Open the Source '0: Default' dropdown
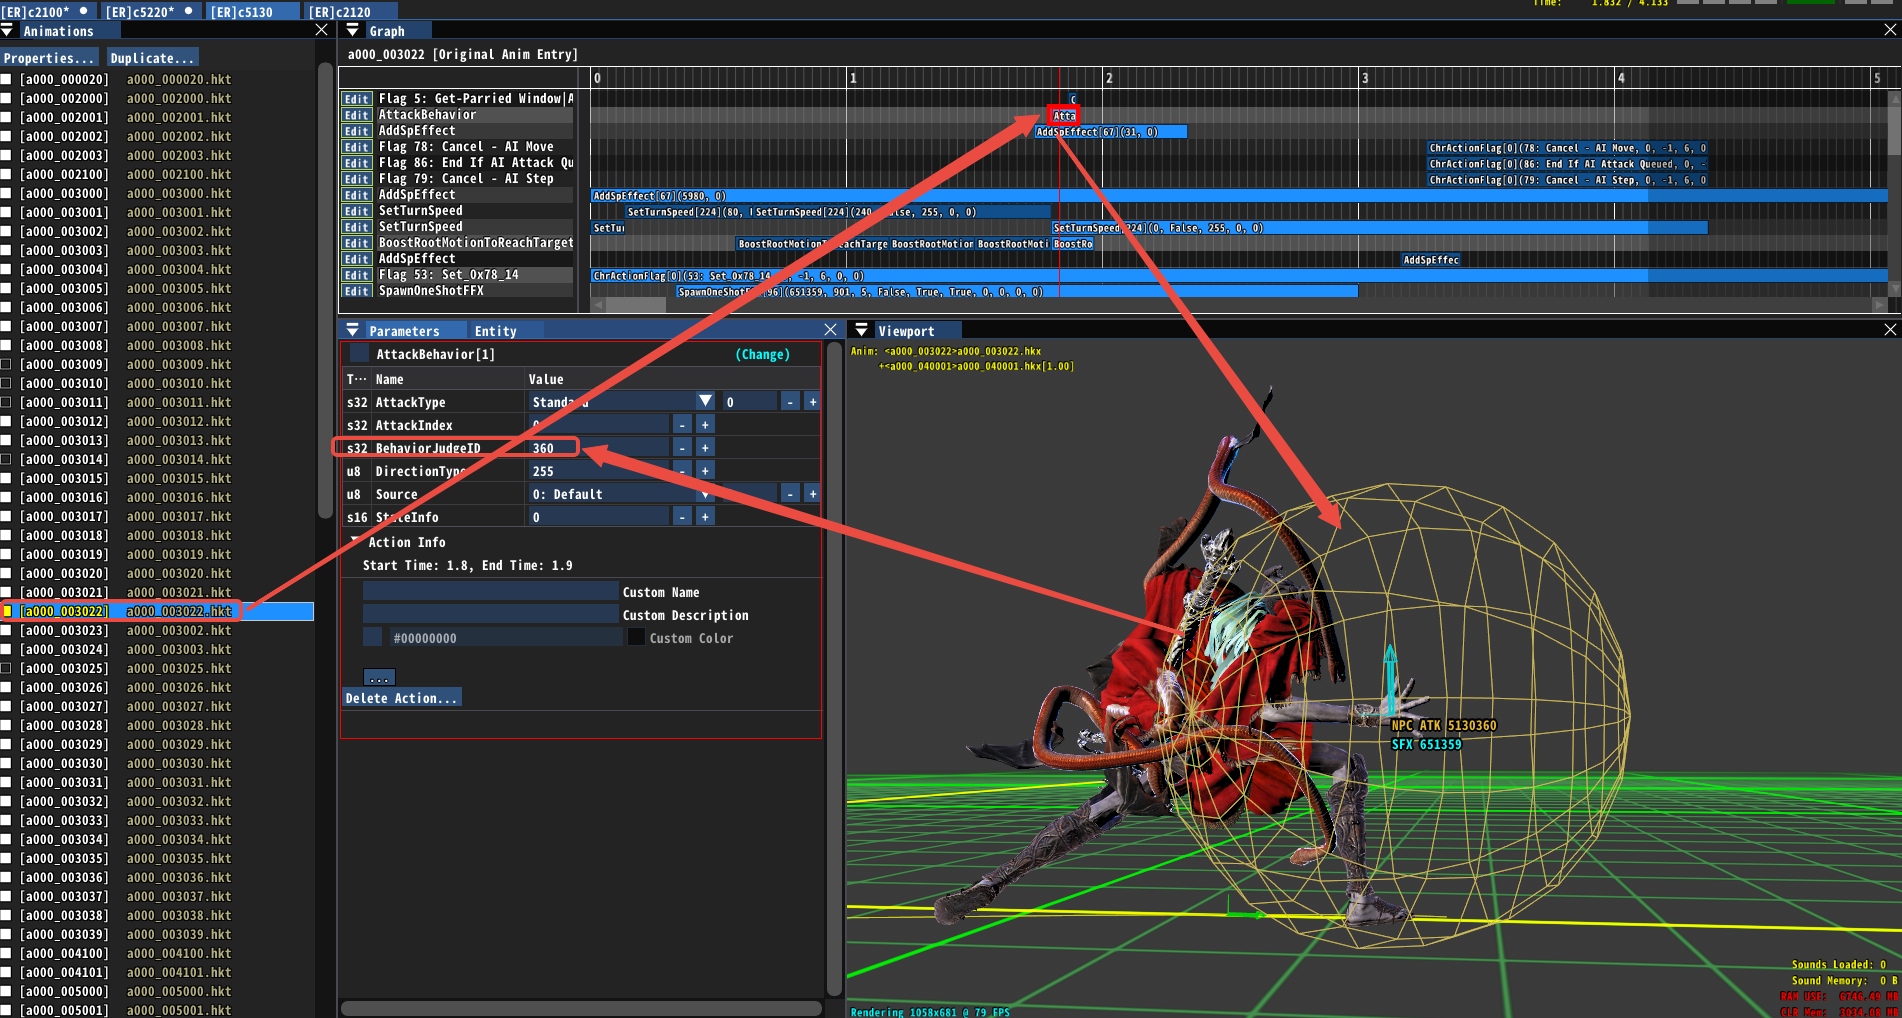This screenshot has width=1902, height=1018. [705, 494]
